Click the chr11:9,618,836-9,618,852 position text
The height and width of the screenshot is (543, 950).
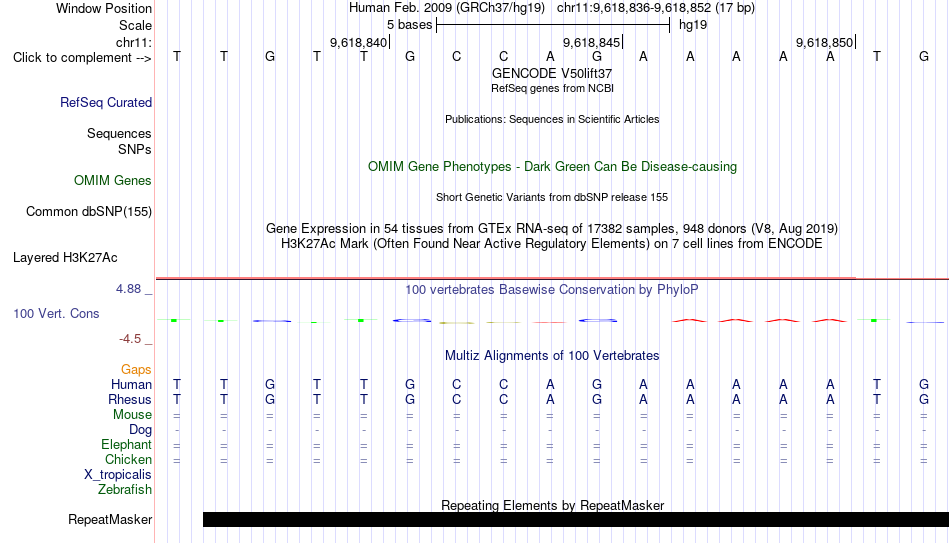(x=656, y=8)
